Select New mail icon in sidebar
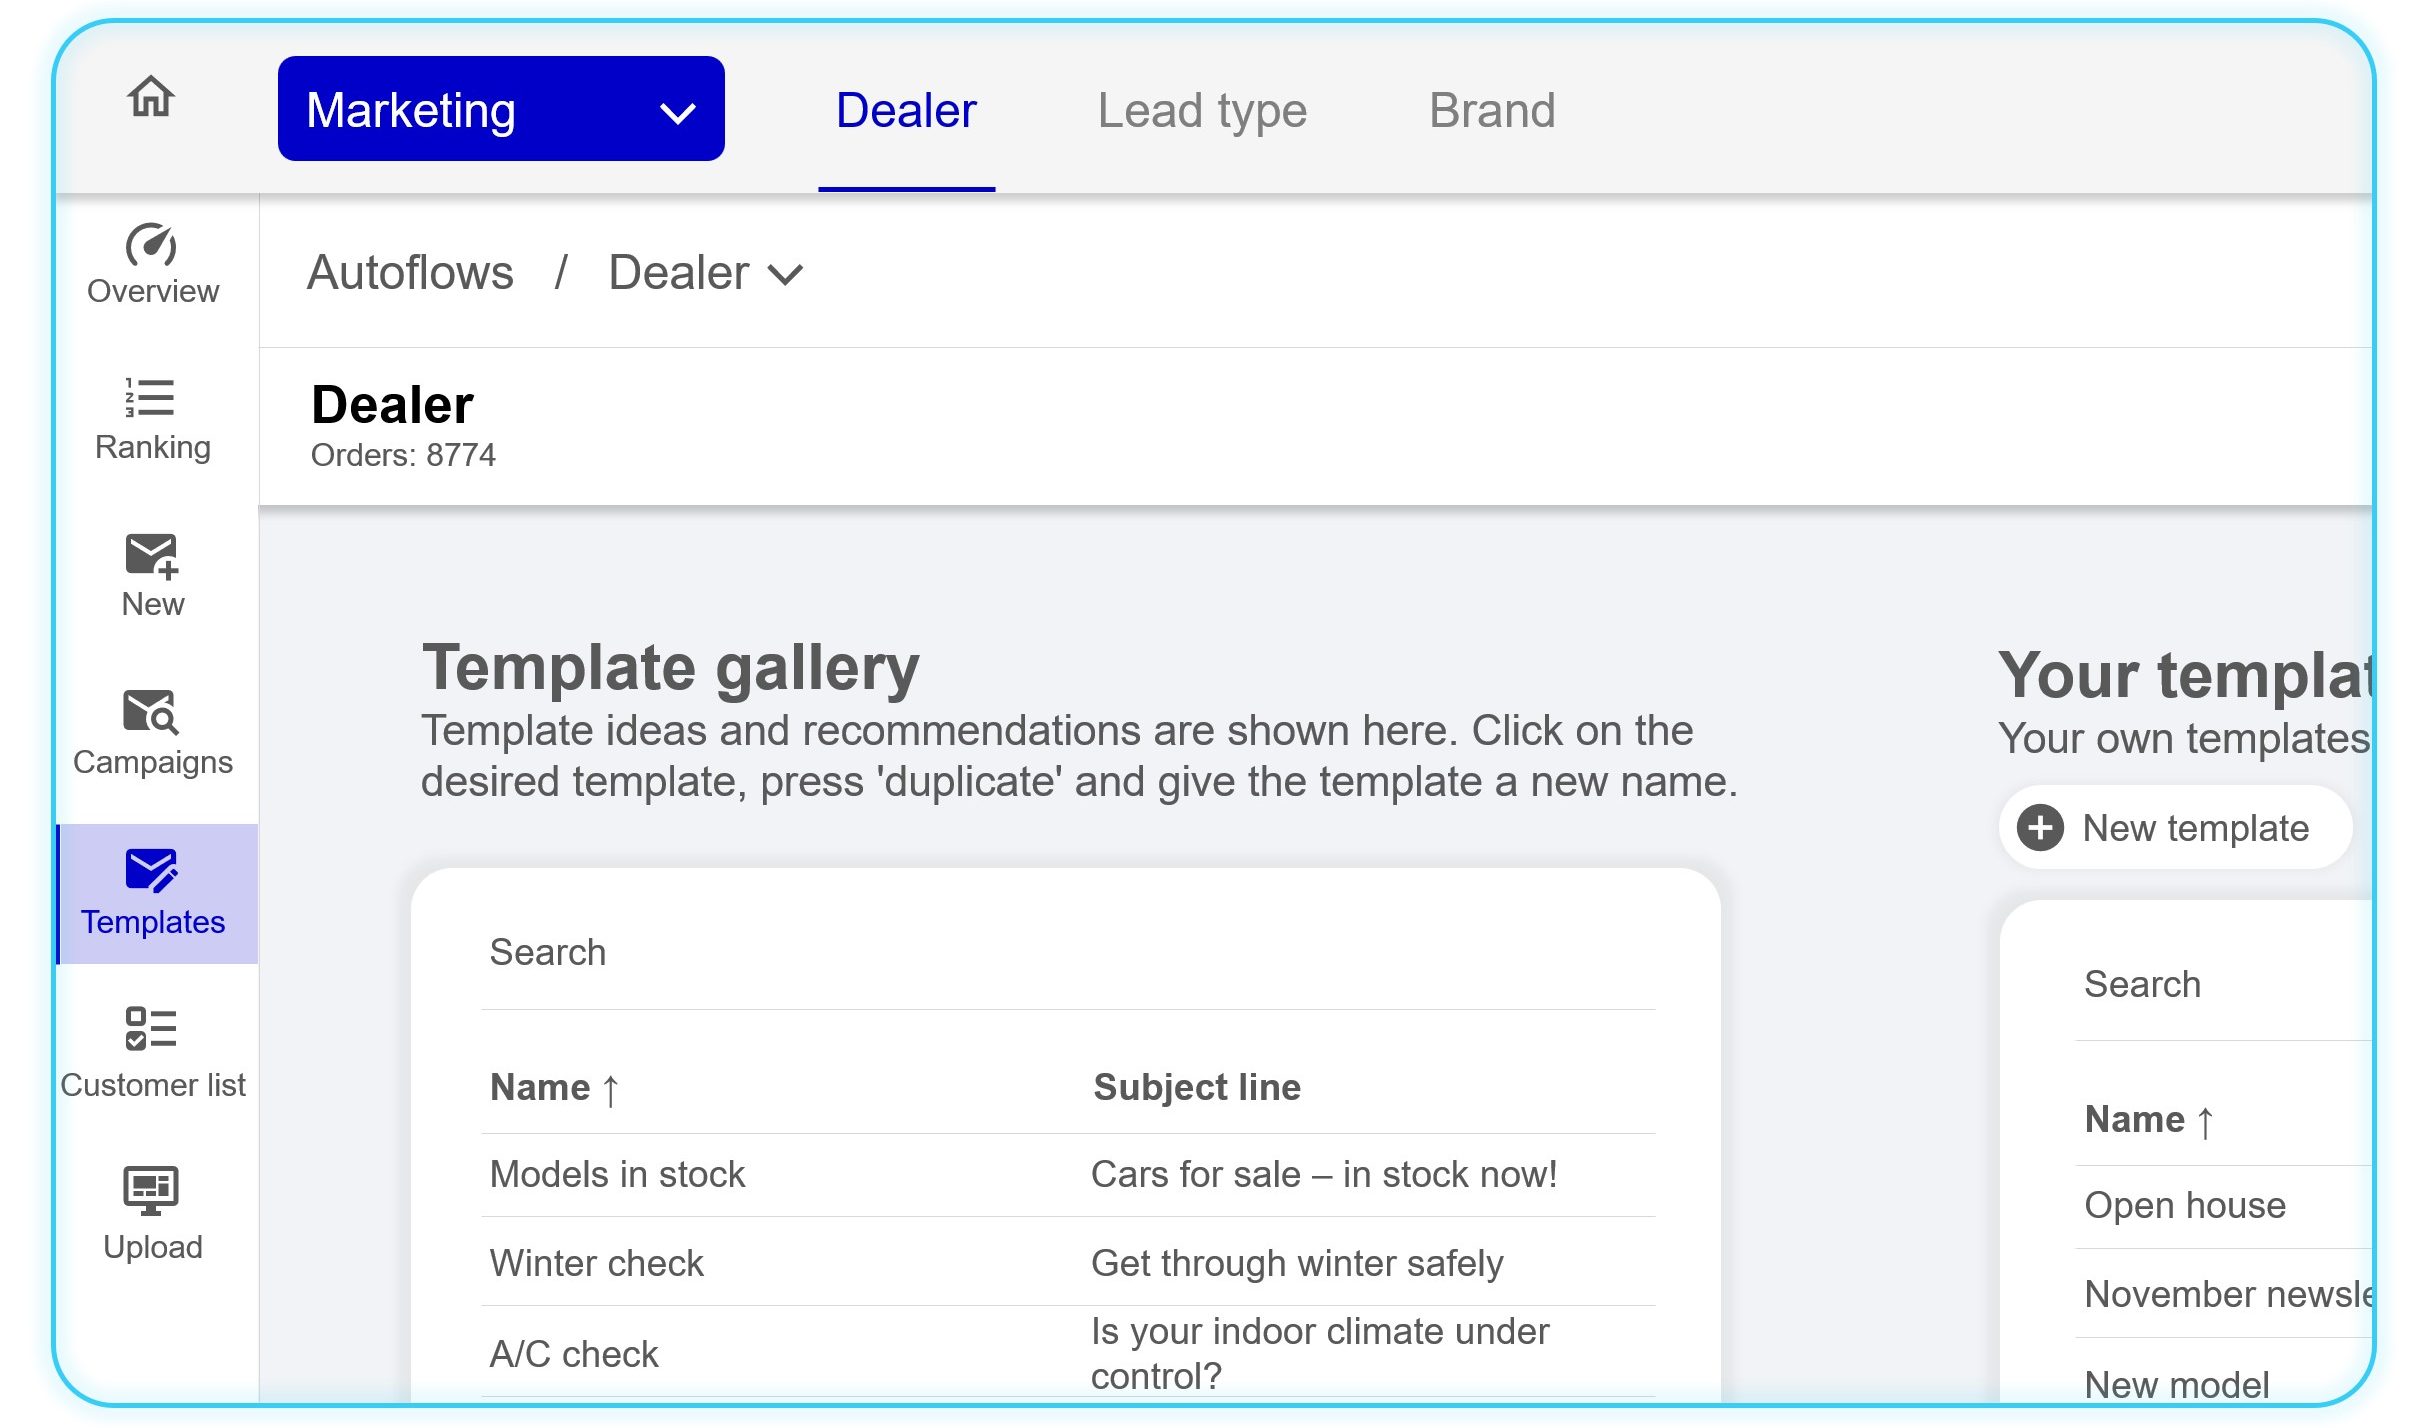Viewport: 2422px width, 1428px height. pos(152,555)
